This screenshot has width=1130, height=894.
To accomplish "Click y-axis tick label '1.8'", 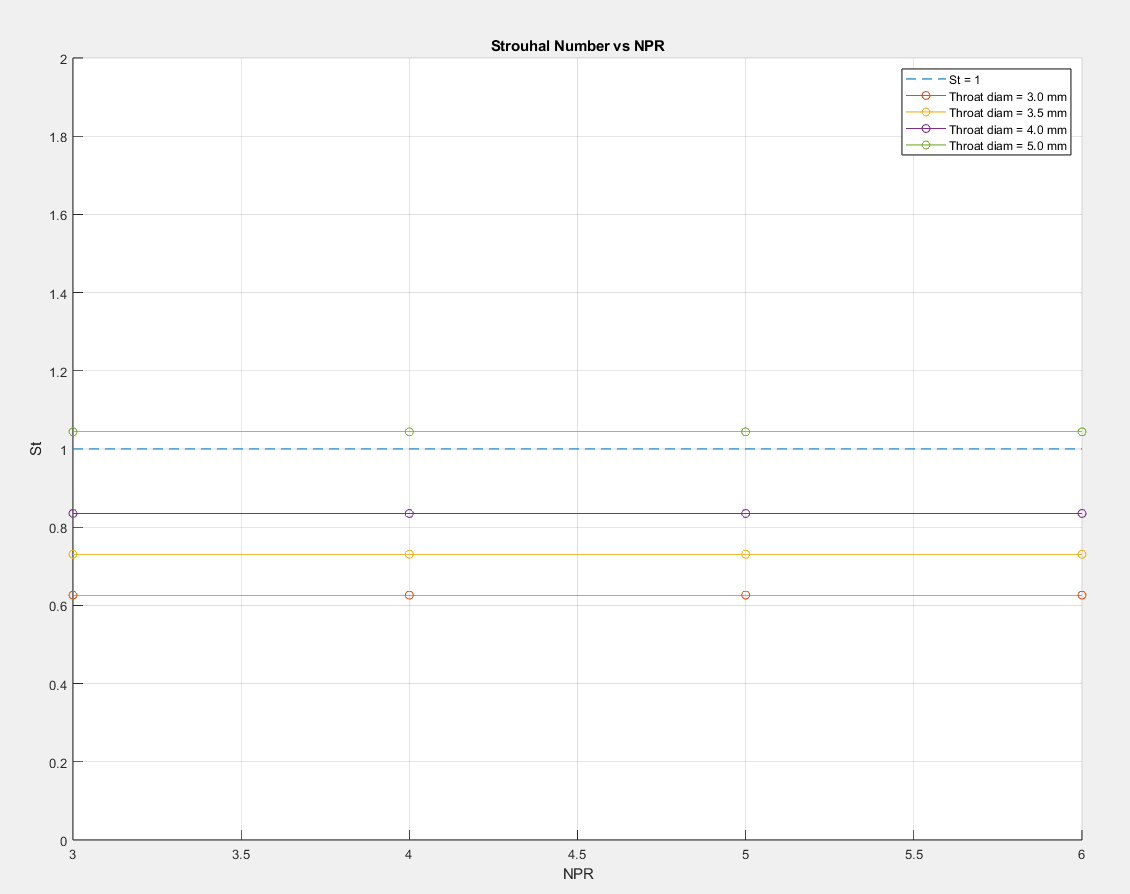I will [x=59, y=138].
